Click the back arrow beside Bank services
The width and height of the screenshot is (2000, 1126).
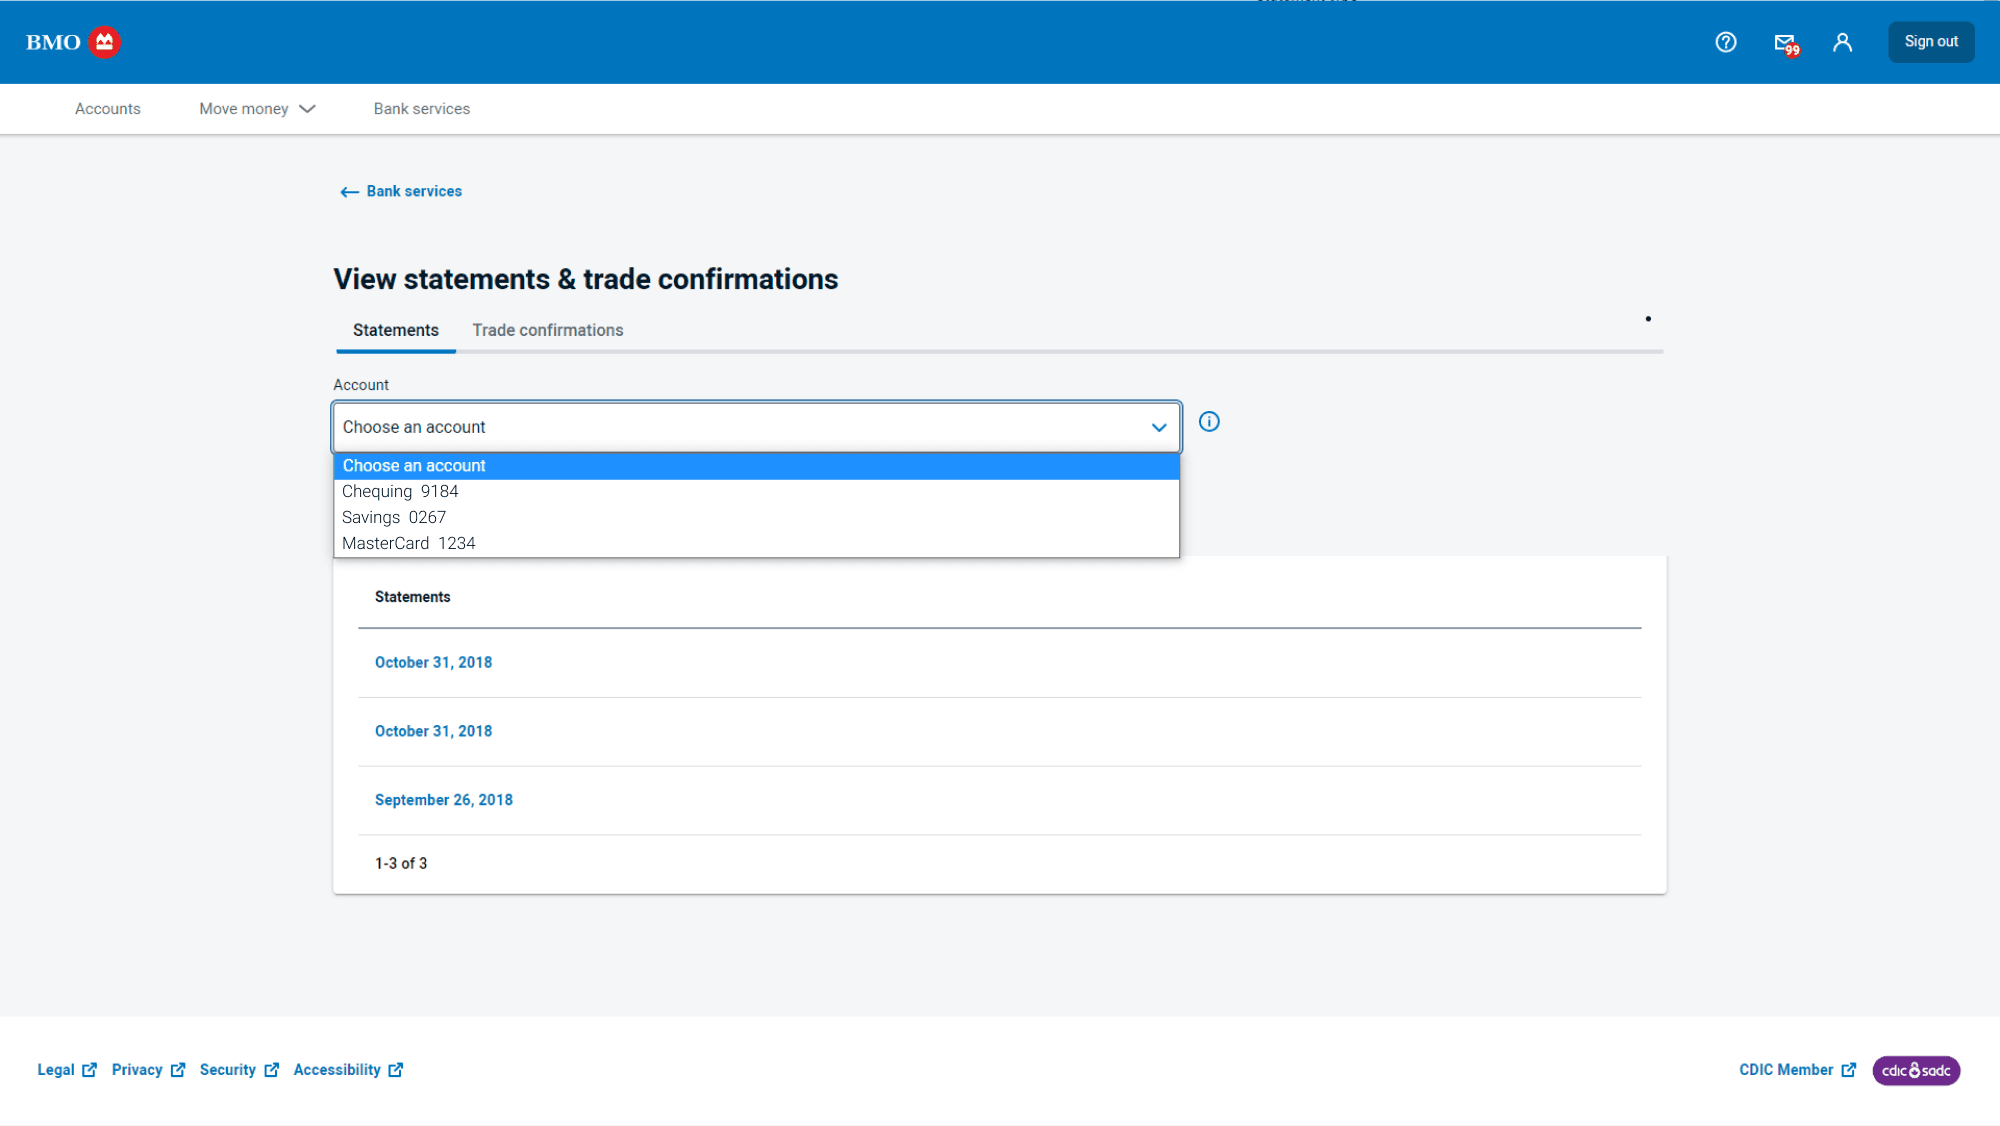349,192
